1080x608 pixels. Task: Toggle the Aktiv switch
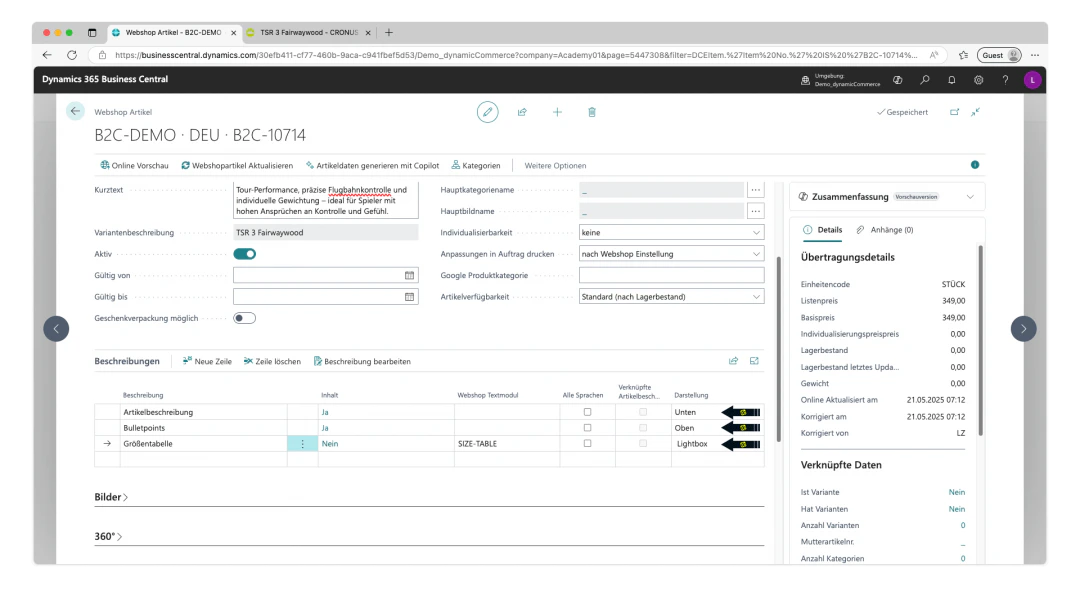point(245,254)
